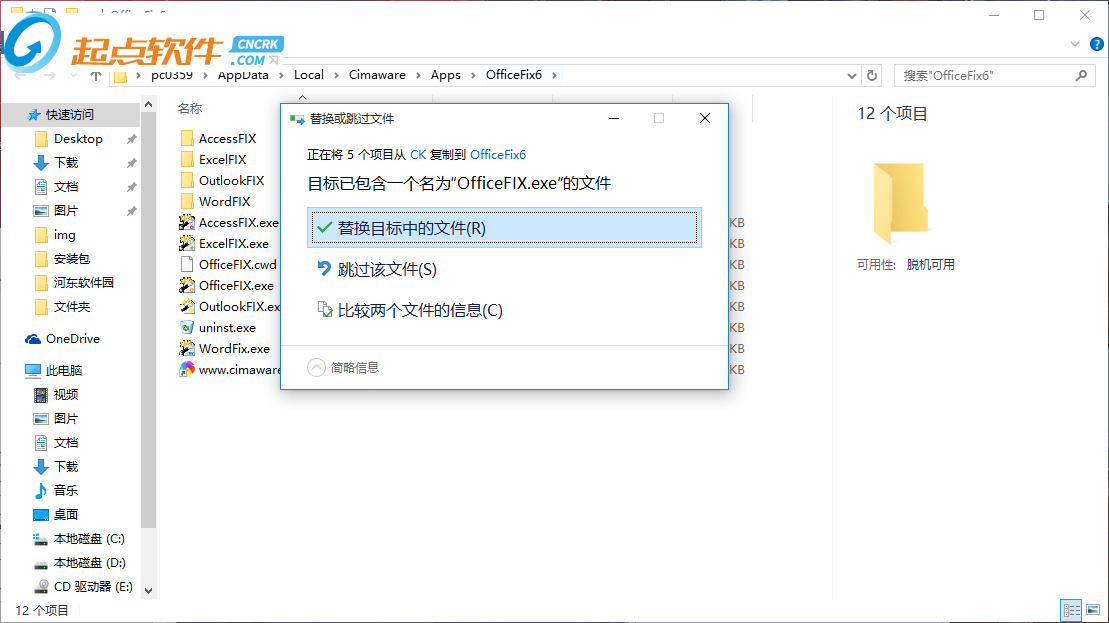Sort files by 名称 column header
The image size is (1109, 623).
pyautogui.click(x=190, y=109)
